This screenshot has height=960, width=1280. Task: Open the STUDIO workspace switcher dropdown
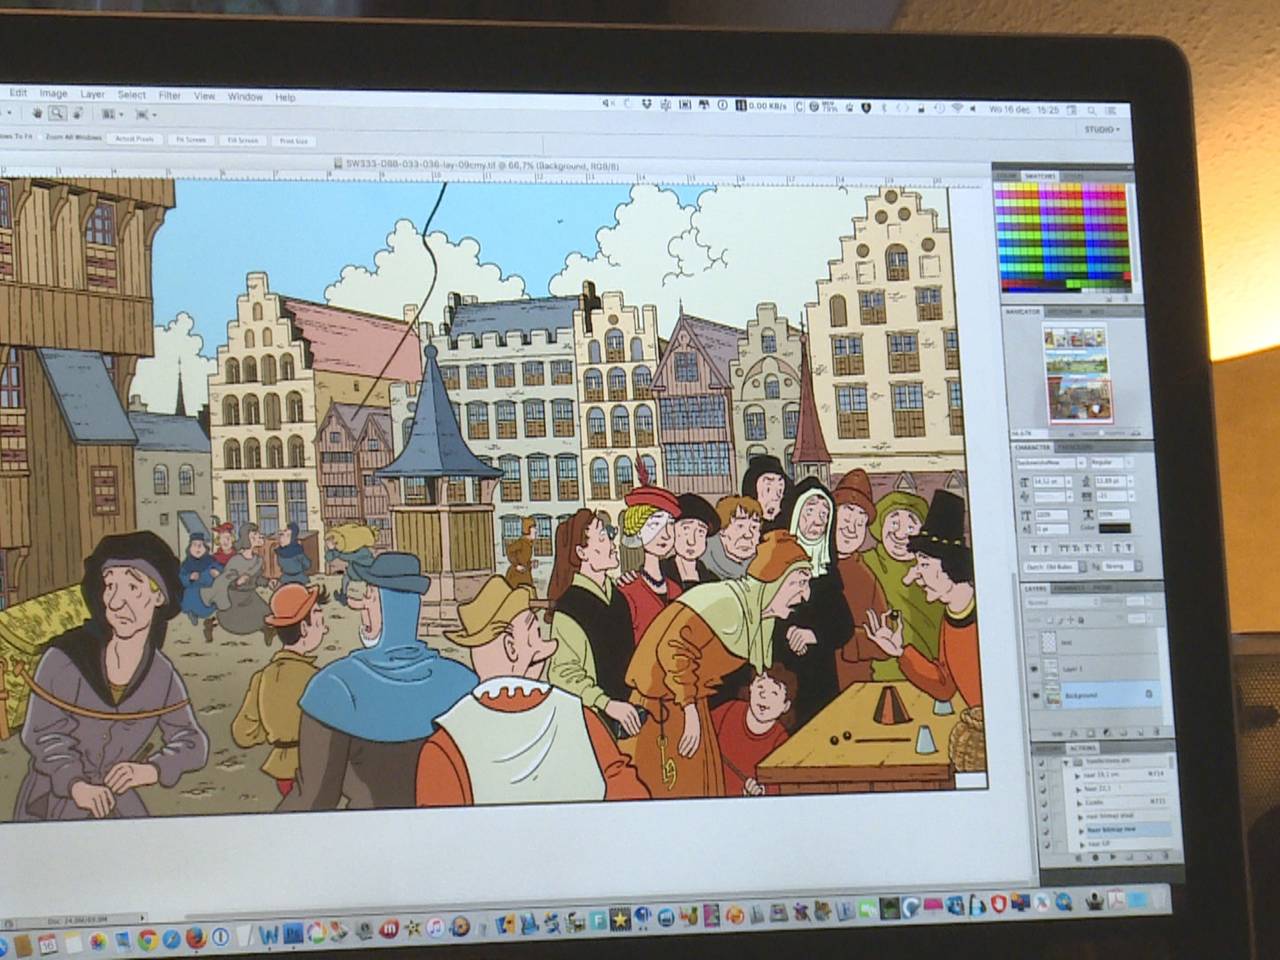click(1102, 130)
